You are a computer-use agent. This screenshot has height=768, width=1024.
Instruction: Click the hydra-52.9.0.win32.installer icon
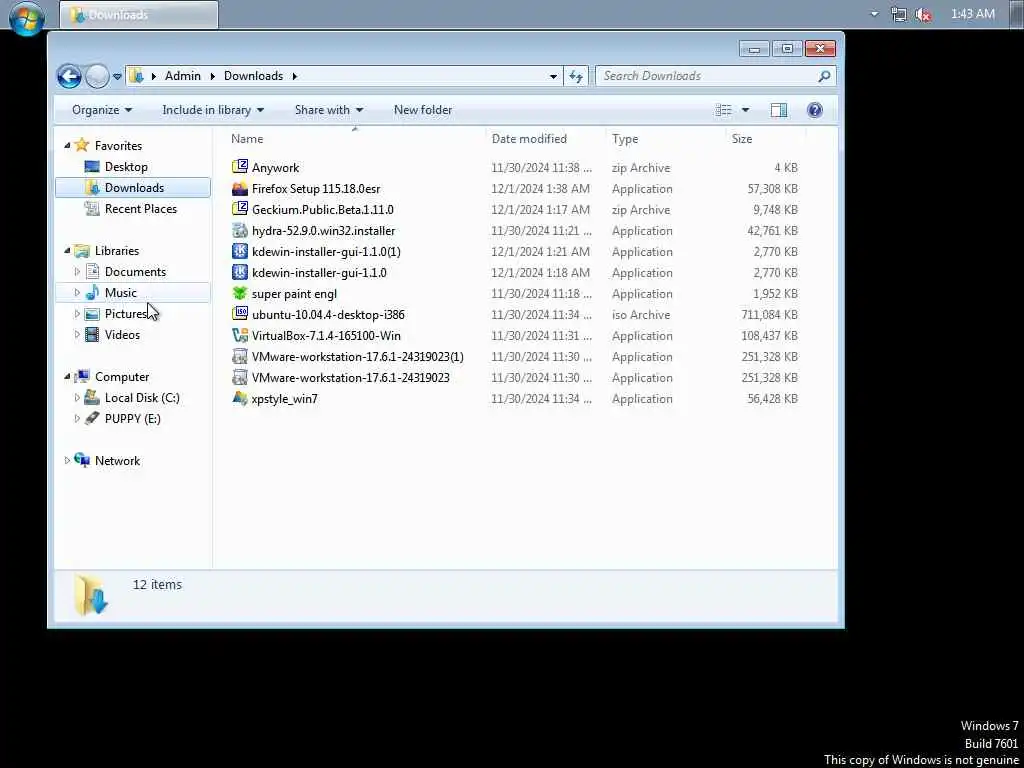(240, 231)
